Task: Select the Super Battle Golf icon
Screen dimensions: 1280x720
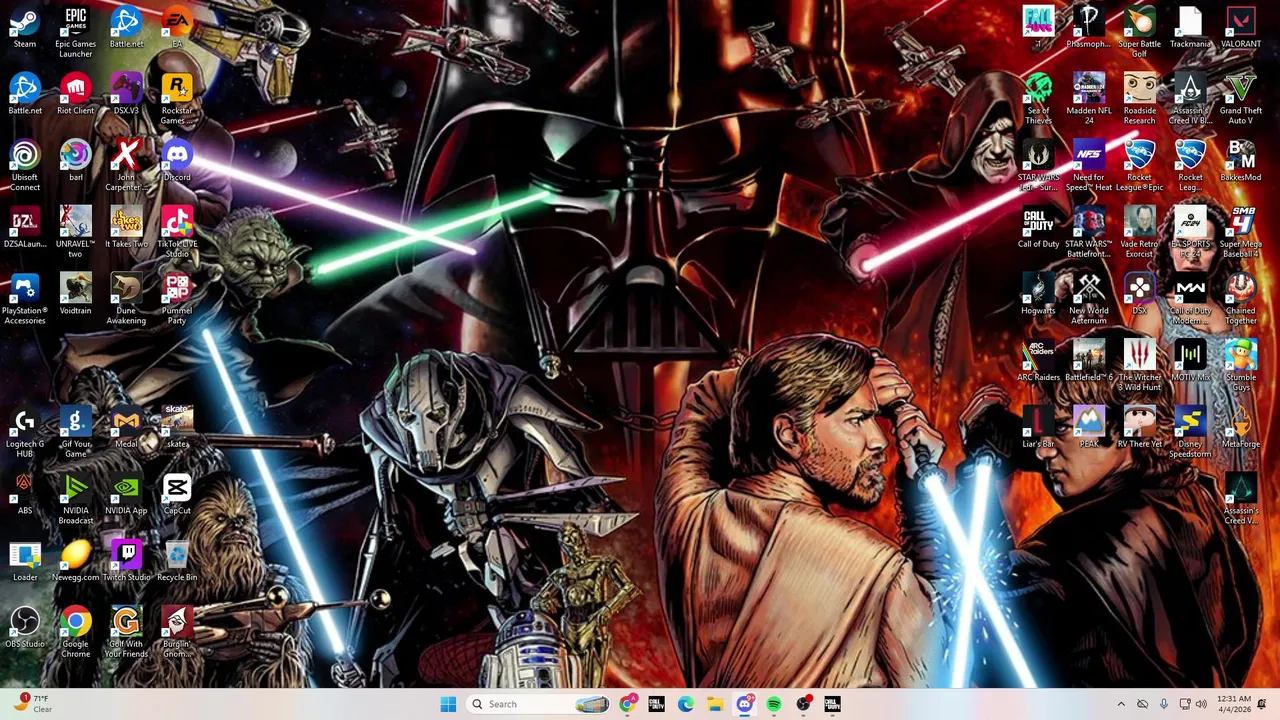Action: tap(1139, 32)
